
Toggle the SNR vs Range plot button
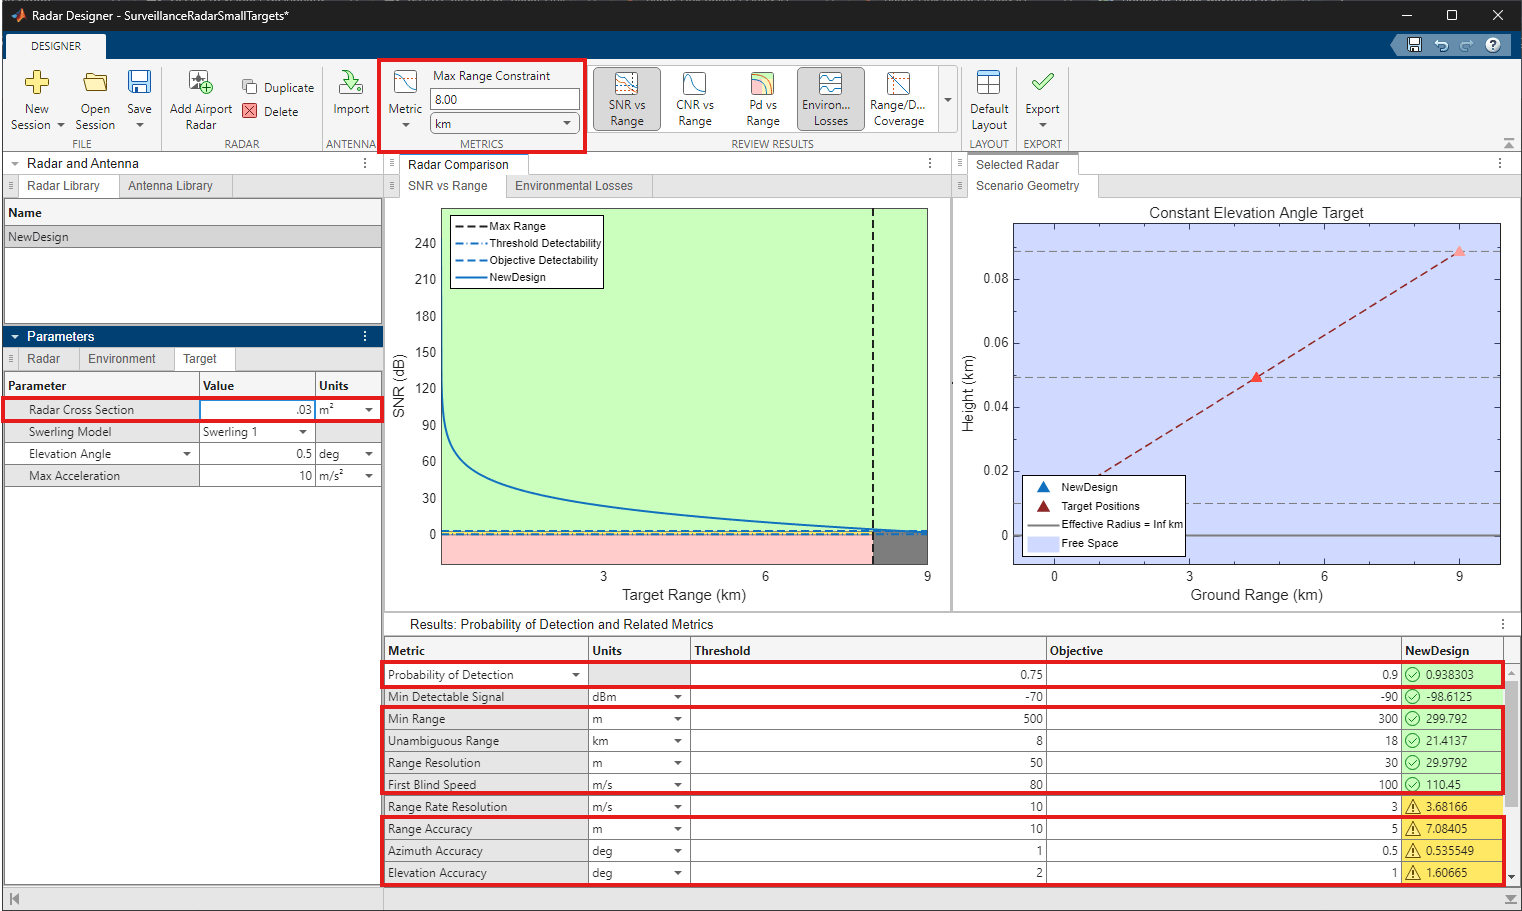627,98
